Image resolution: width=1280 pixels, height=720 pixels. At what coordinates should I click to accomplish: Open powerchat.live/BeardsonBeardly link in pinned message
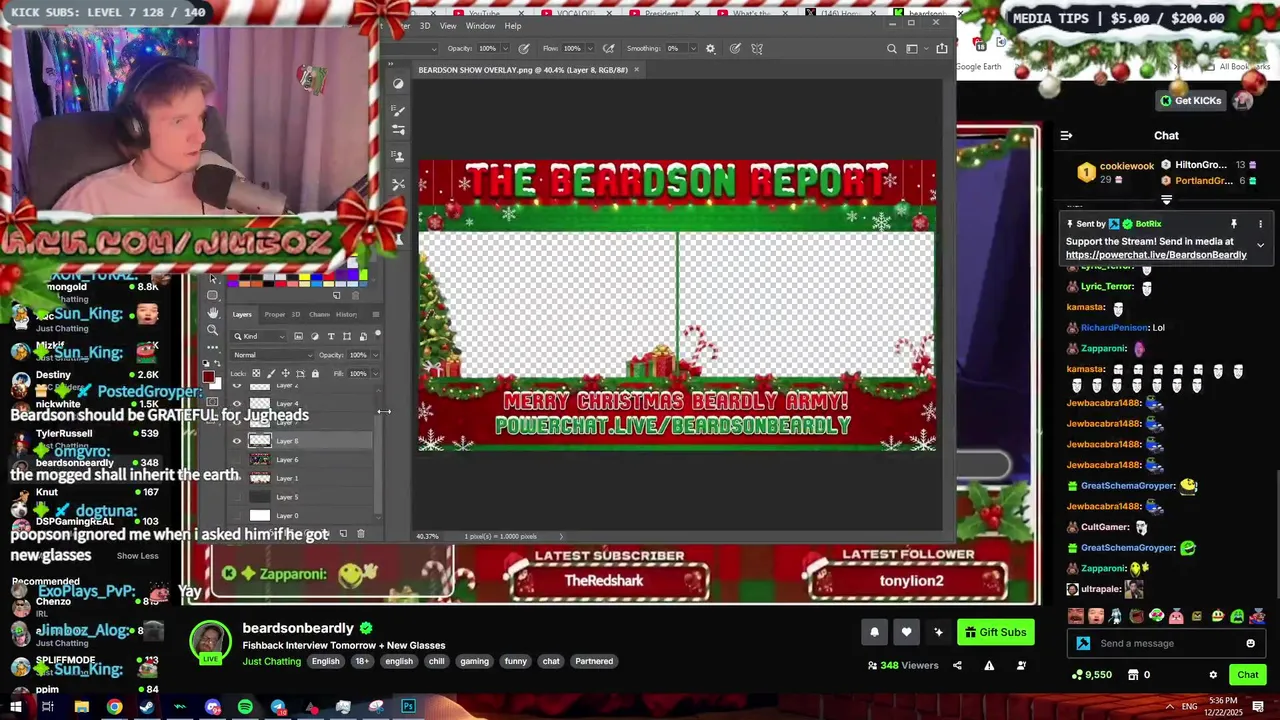tap(1156, 255)
